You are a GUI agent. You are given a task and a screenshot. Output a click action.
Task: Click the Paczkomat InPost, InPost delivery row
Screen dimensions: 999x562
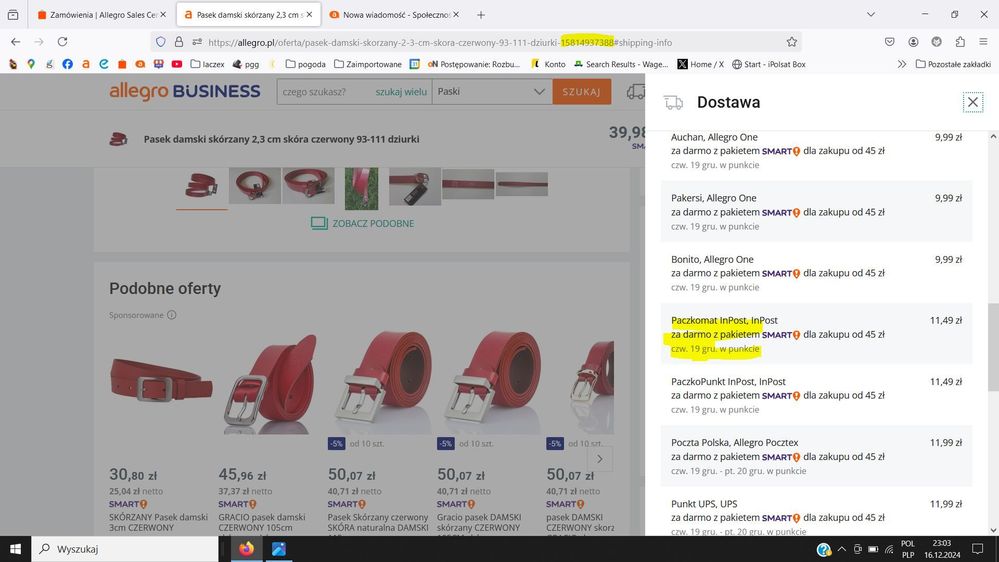(816, 334)
